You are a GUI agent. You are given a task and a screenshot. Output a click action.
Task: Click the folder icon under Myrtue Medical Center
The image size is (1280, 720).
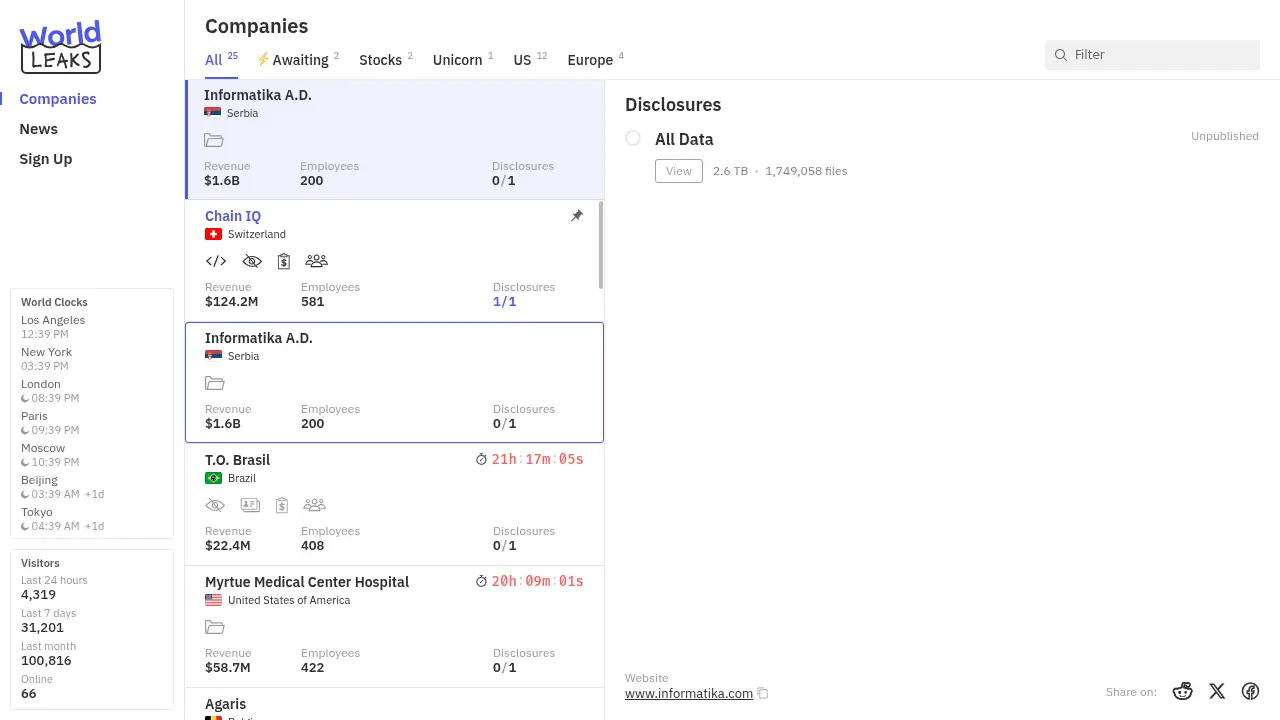coord(214,627)
